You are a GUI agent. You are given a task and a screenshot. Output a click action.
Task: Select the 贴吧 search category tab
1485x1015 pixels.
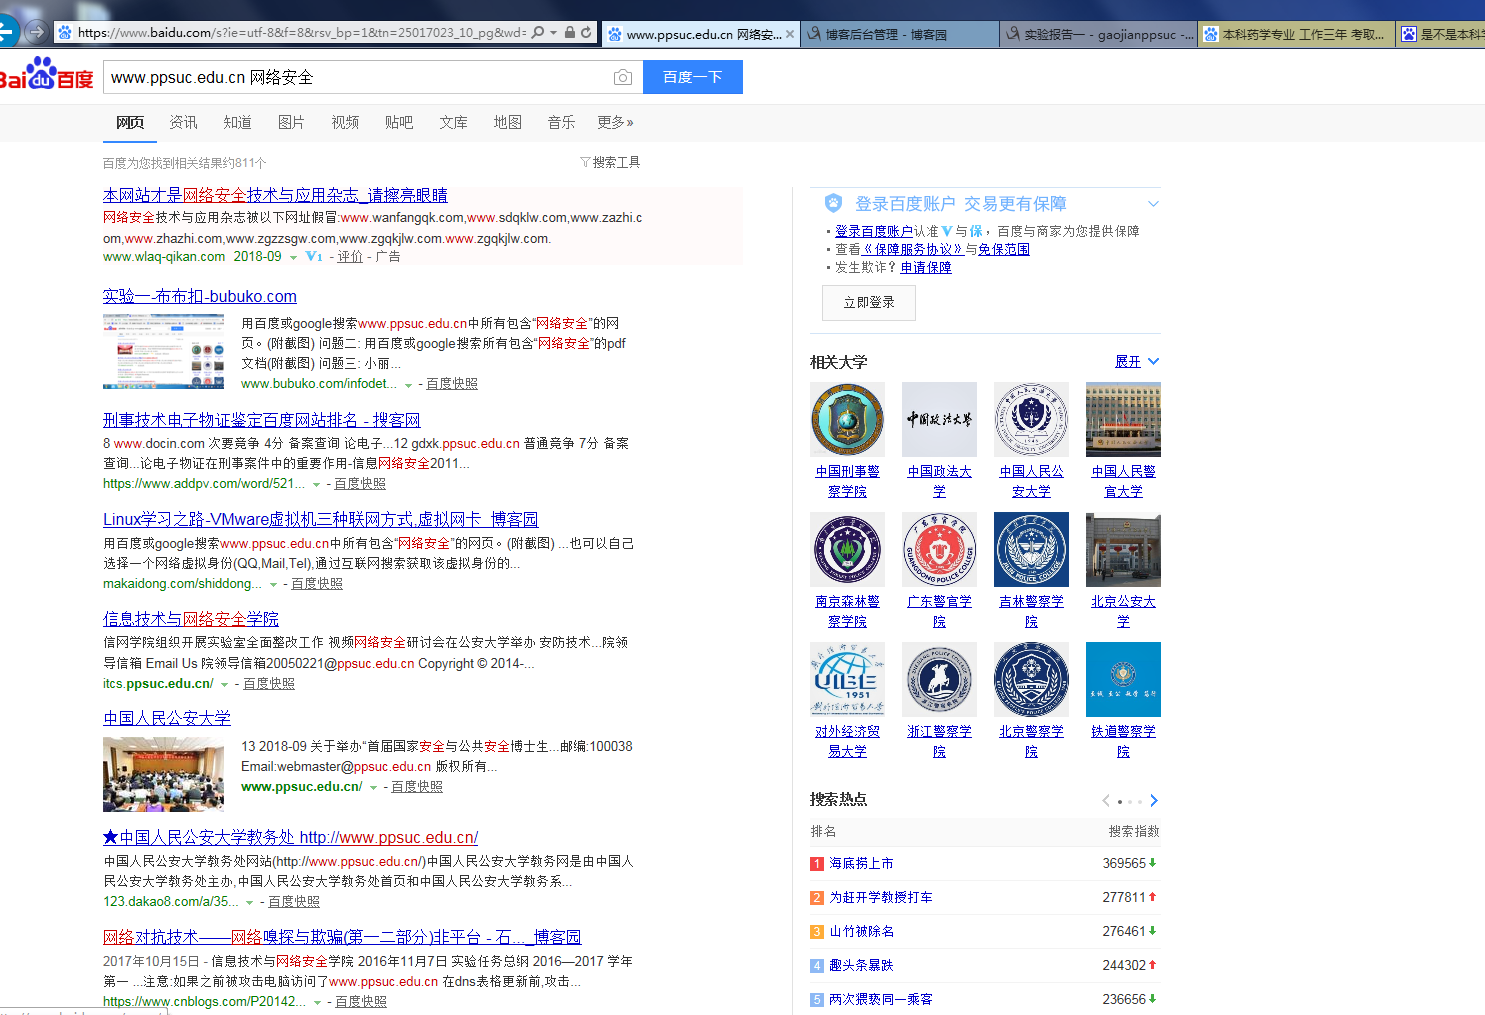[x=399, y=122]
